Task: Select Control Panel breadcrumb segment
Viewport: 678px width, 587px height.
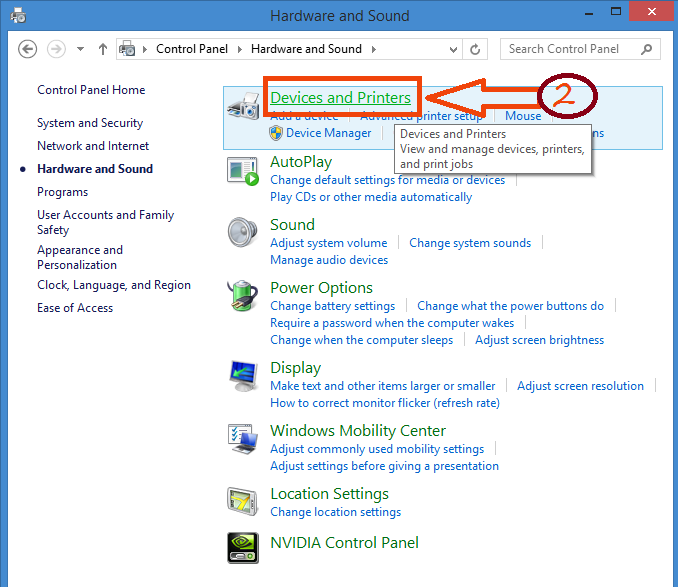Action: pyautogui.click(x=192, y=49)
